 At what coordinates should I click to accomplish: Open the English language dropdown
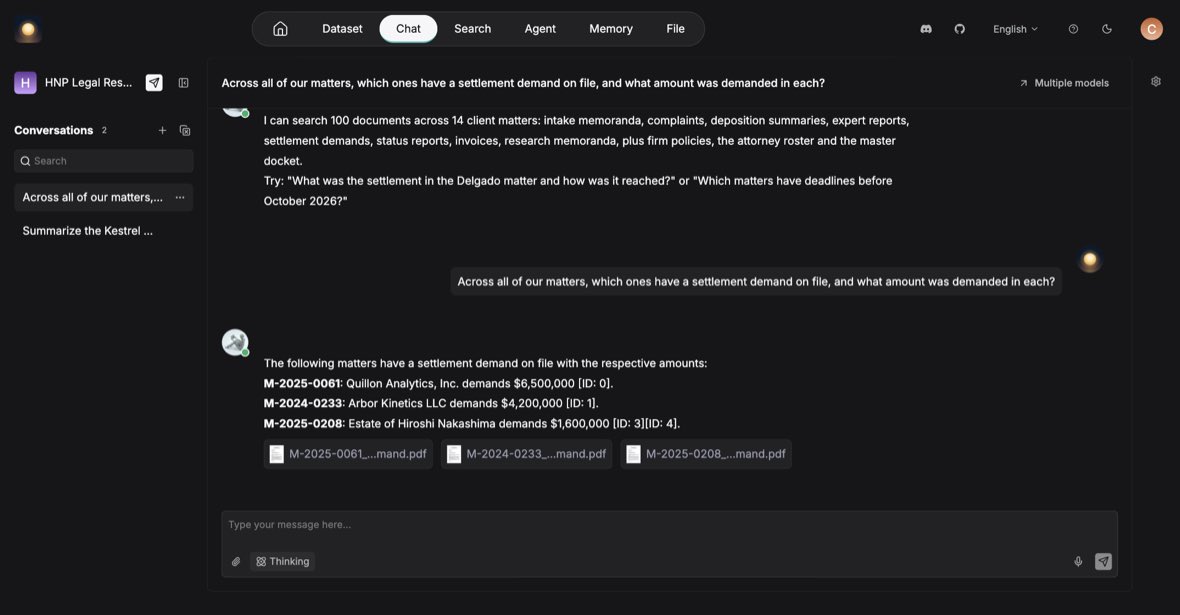pyautogui.click(x=1015, y=29)
